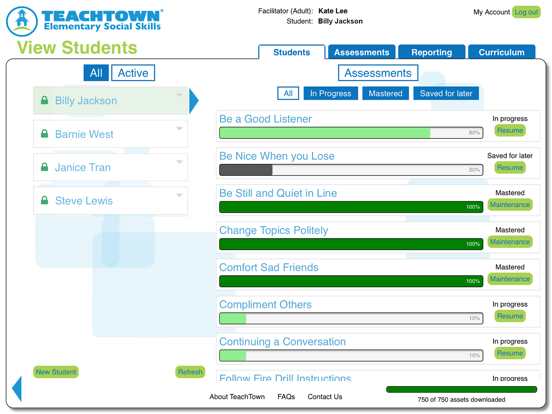
Task: Open Comfort Sad Friends title
Action: [269, 267]
